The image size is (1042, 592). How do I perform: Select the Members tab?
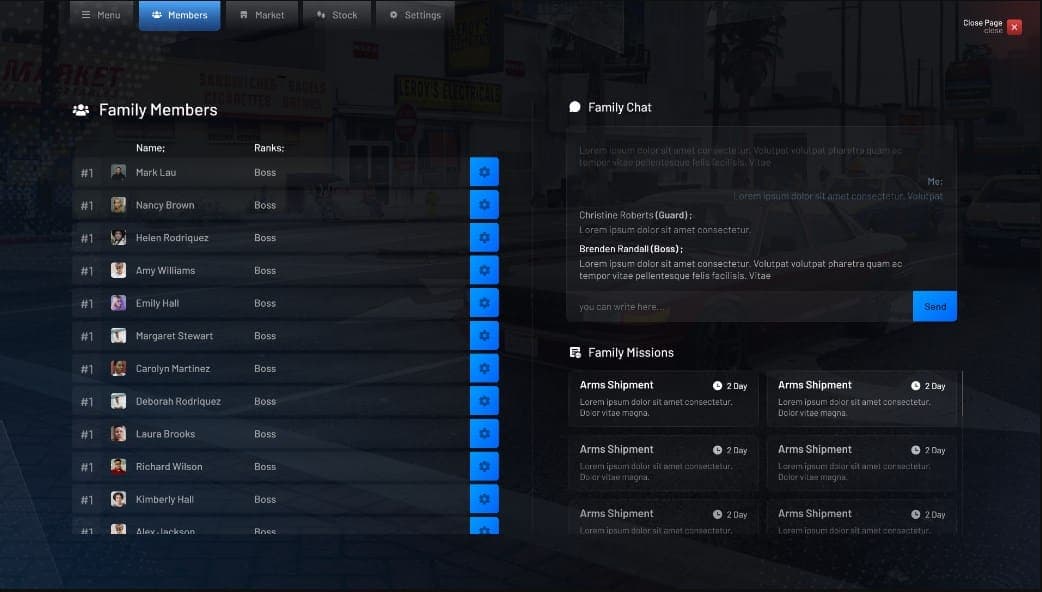[179, 15]
